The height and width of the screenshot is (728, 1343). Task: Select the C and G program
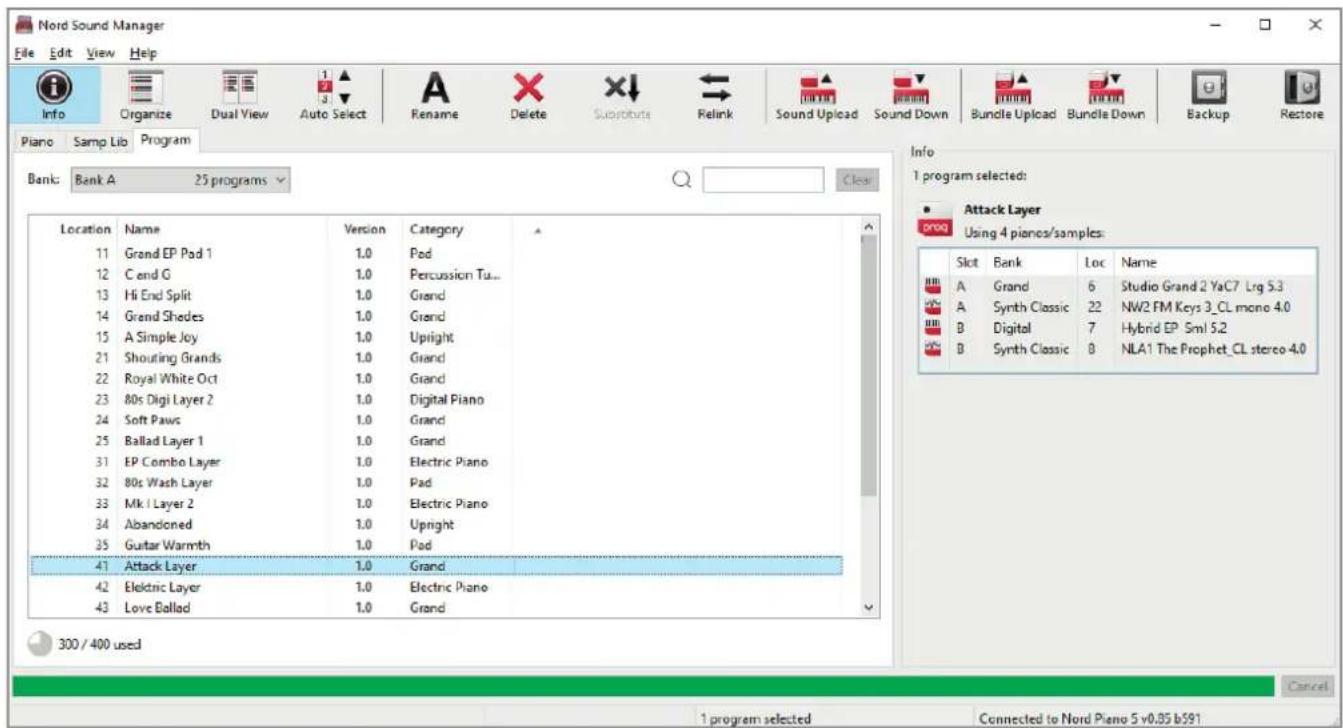pyautogui.click(x=437, y=274)
